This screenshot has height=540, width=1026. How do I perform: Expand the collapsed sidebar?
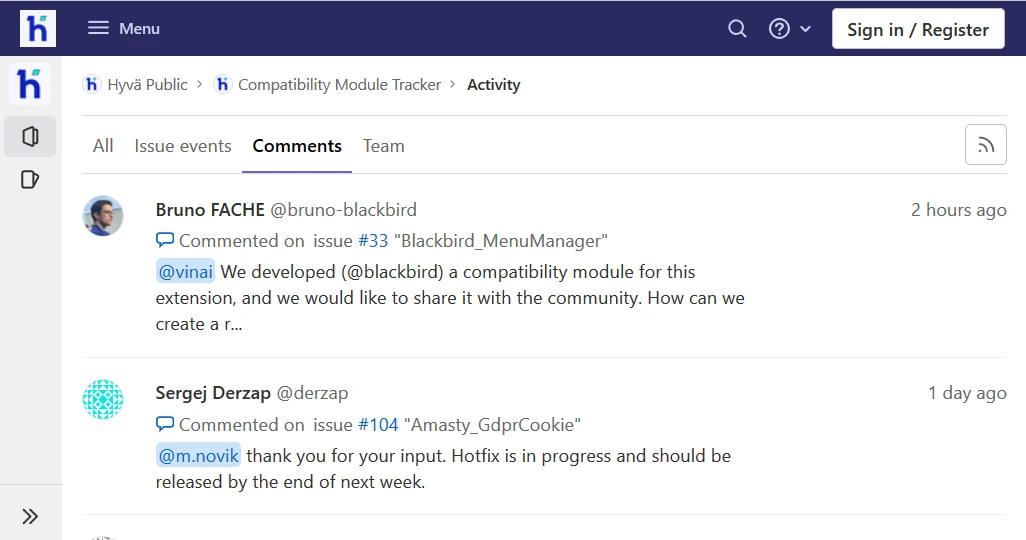(x=30, y=516)
